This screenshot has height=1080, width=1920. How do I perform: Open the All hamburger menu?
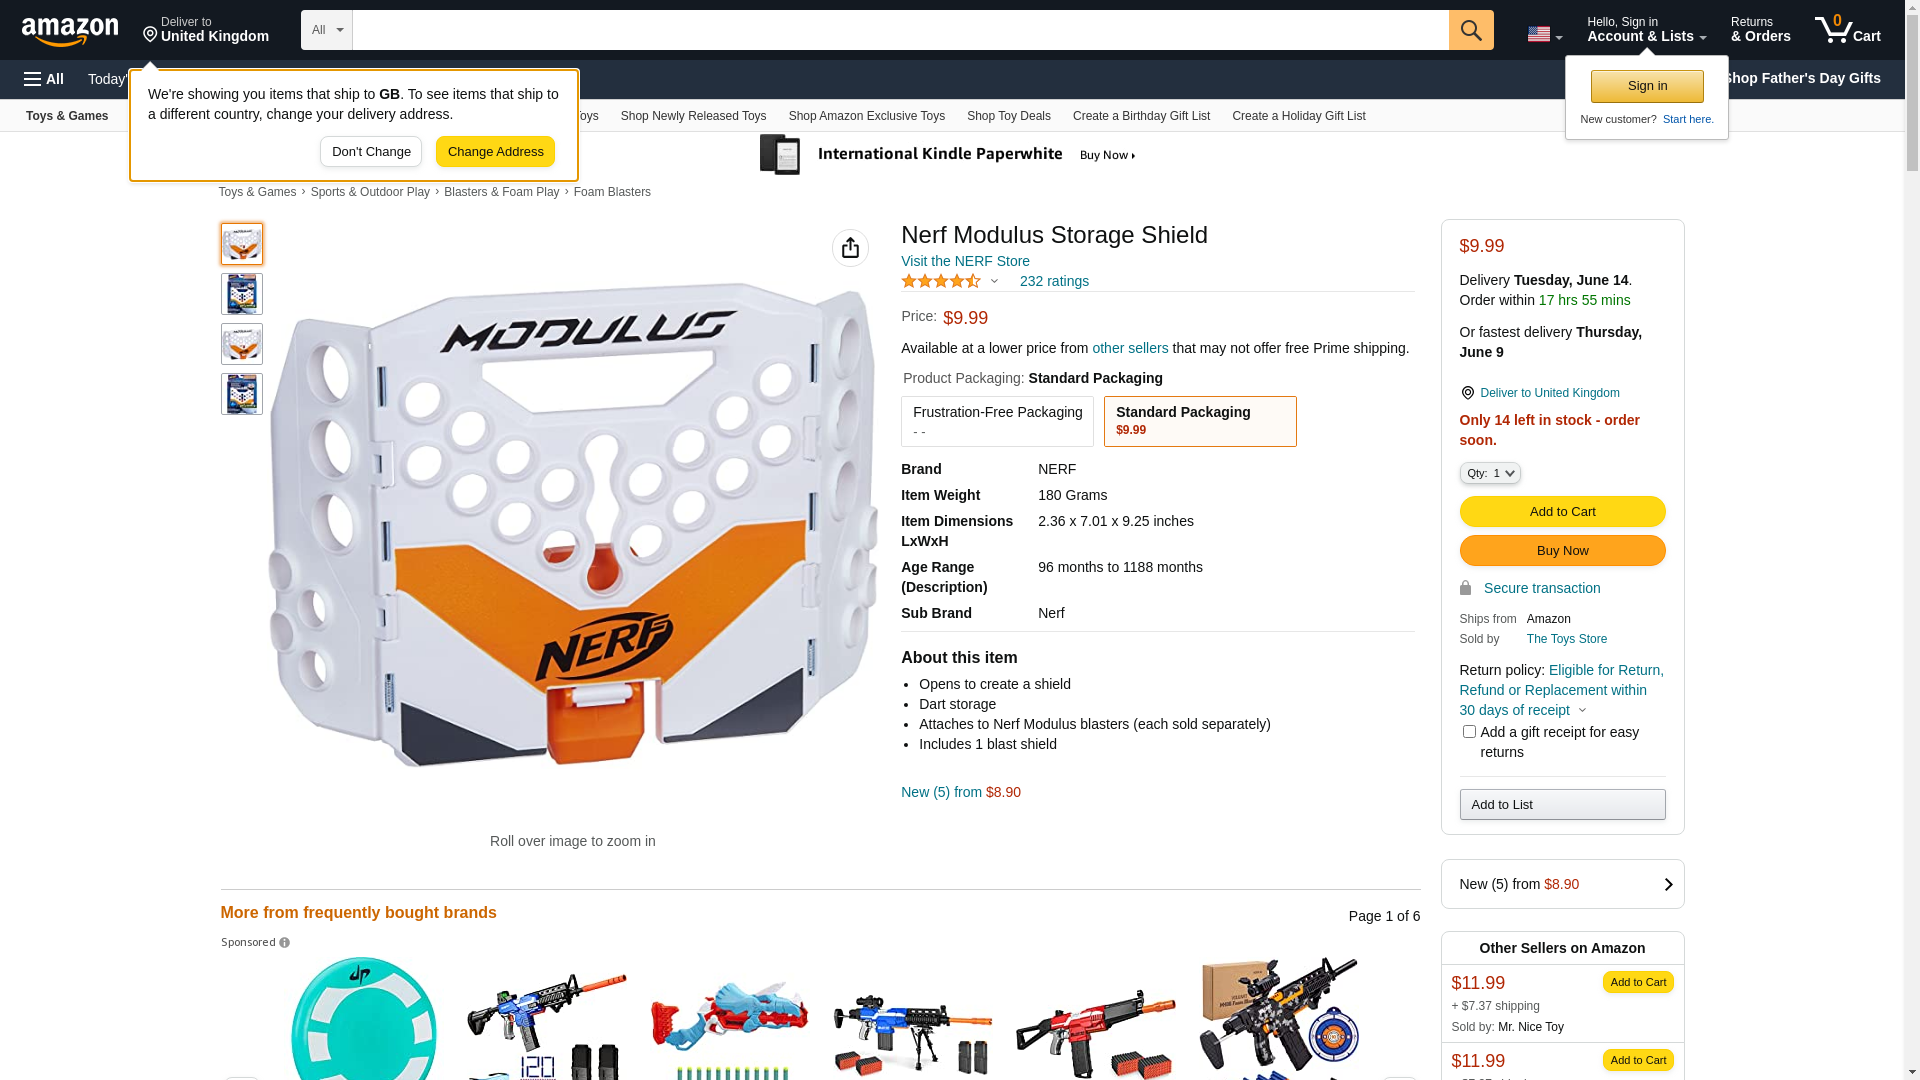click(x=44, y=79)
